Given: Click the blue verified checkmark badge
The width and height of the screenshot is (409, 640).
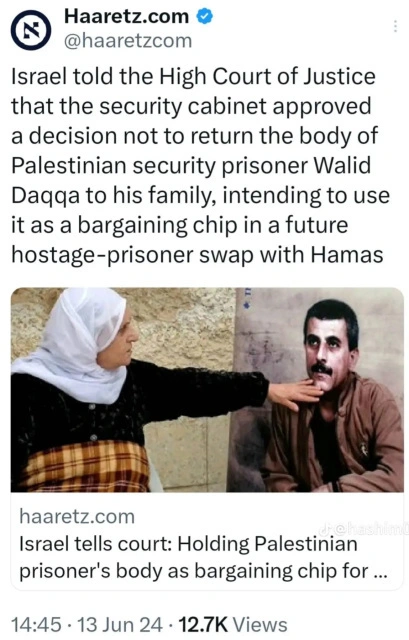Looking at the screenshot, I should point(204,16).
